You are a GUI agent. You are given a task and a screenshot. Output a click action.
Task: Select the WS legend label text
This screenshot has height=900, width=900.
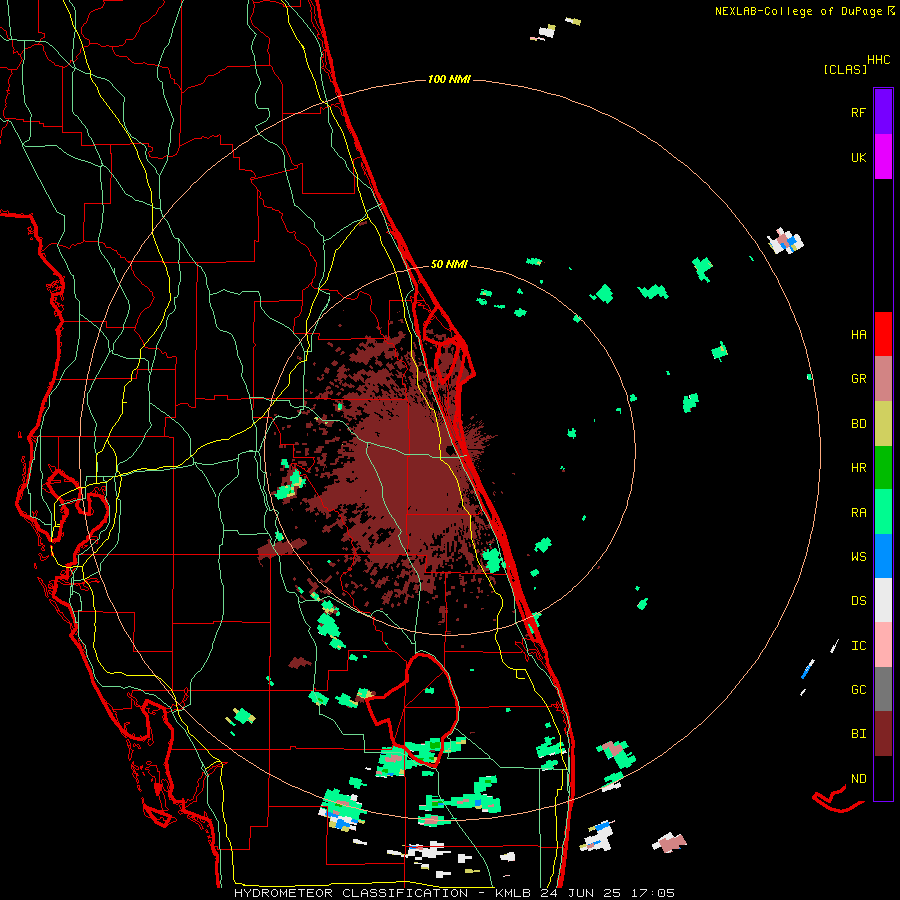(x=858, y=557)
